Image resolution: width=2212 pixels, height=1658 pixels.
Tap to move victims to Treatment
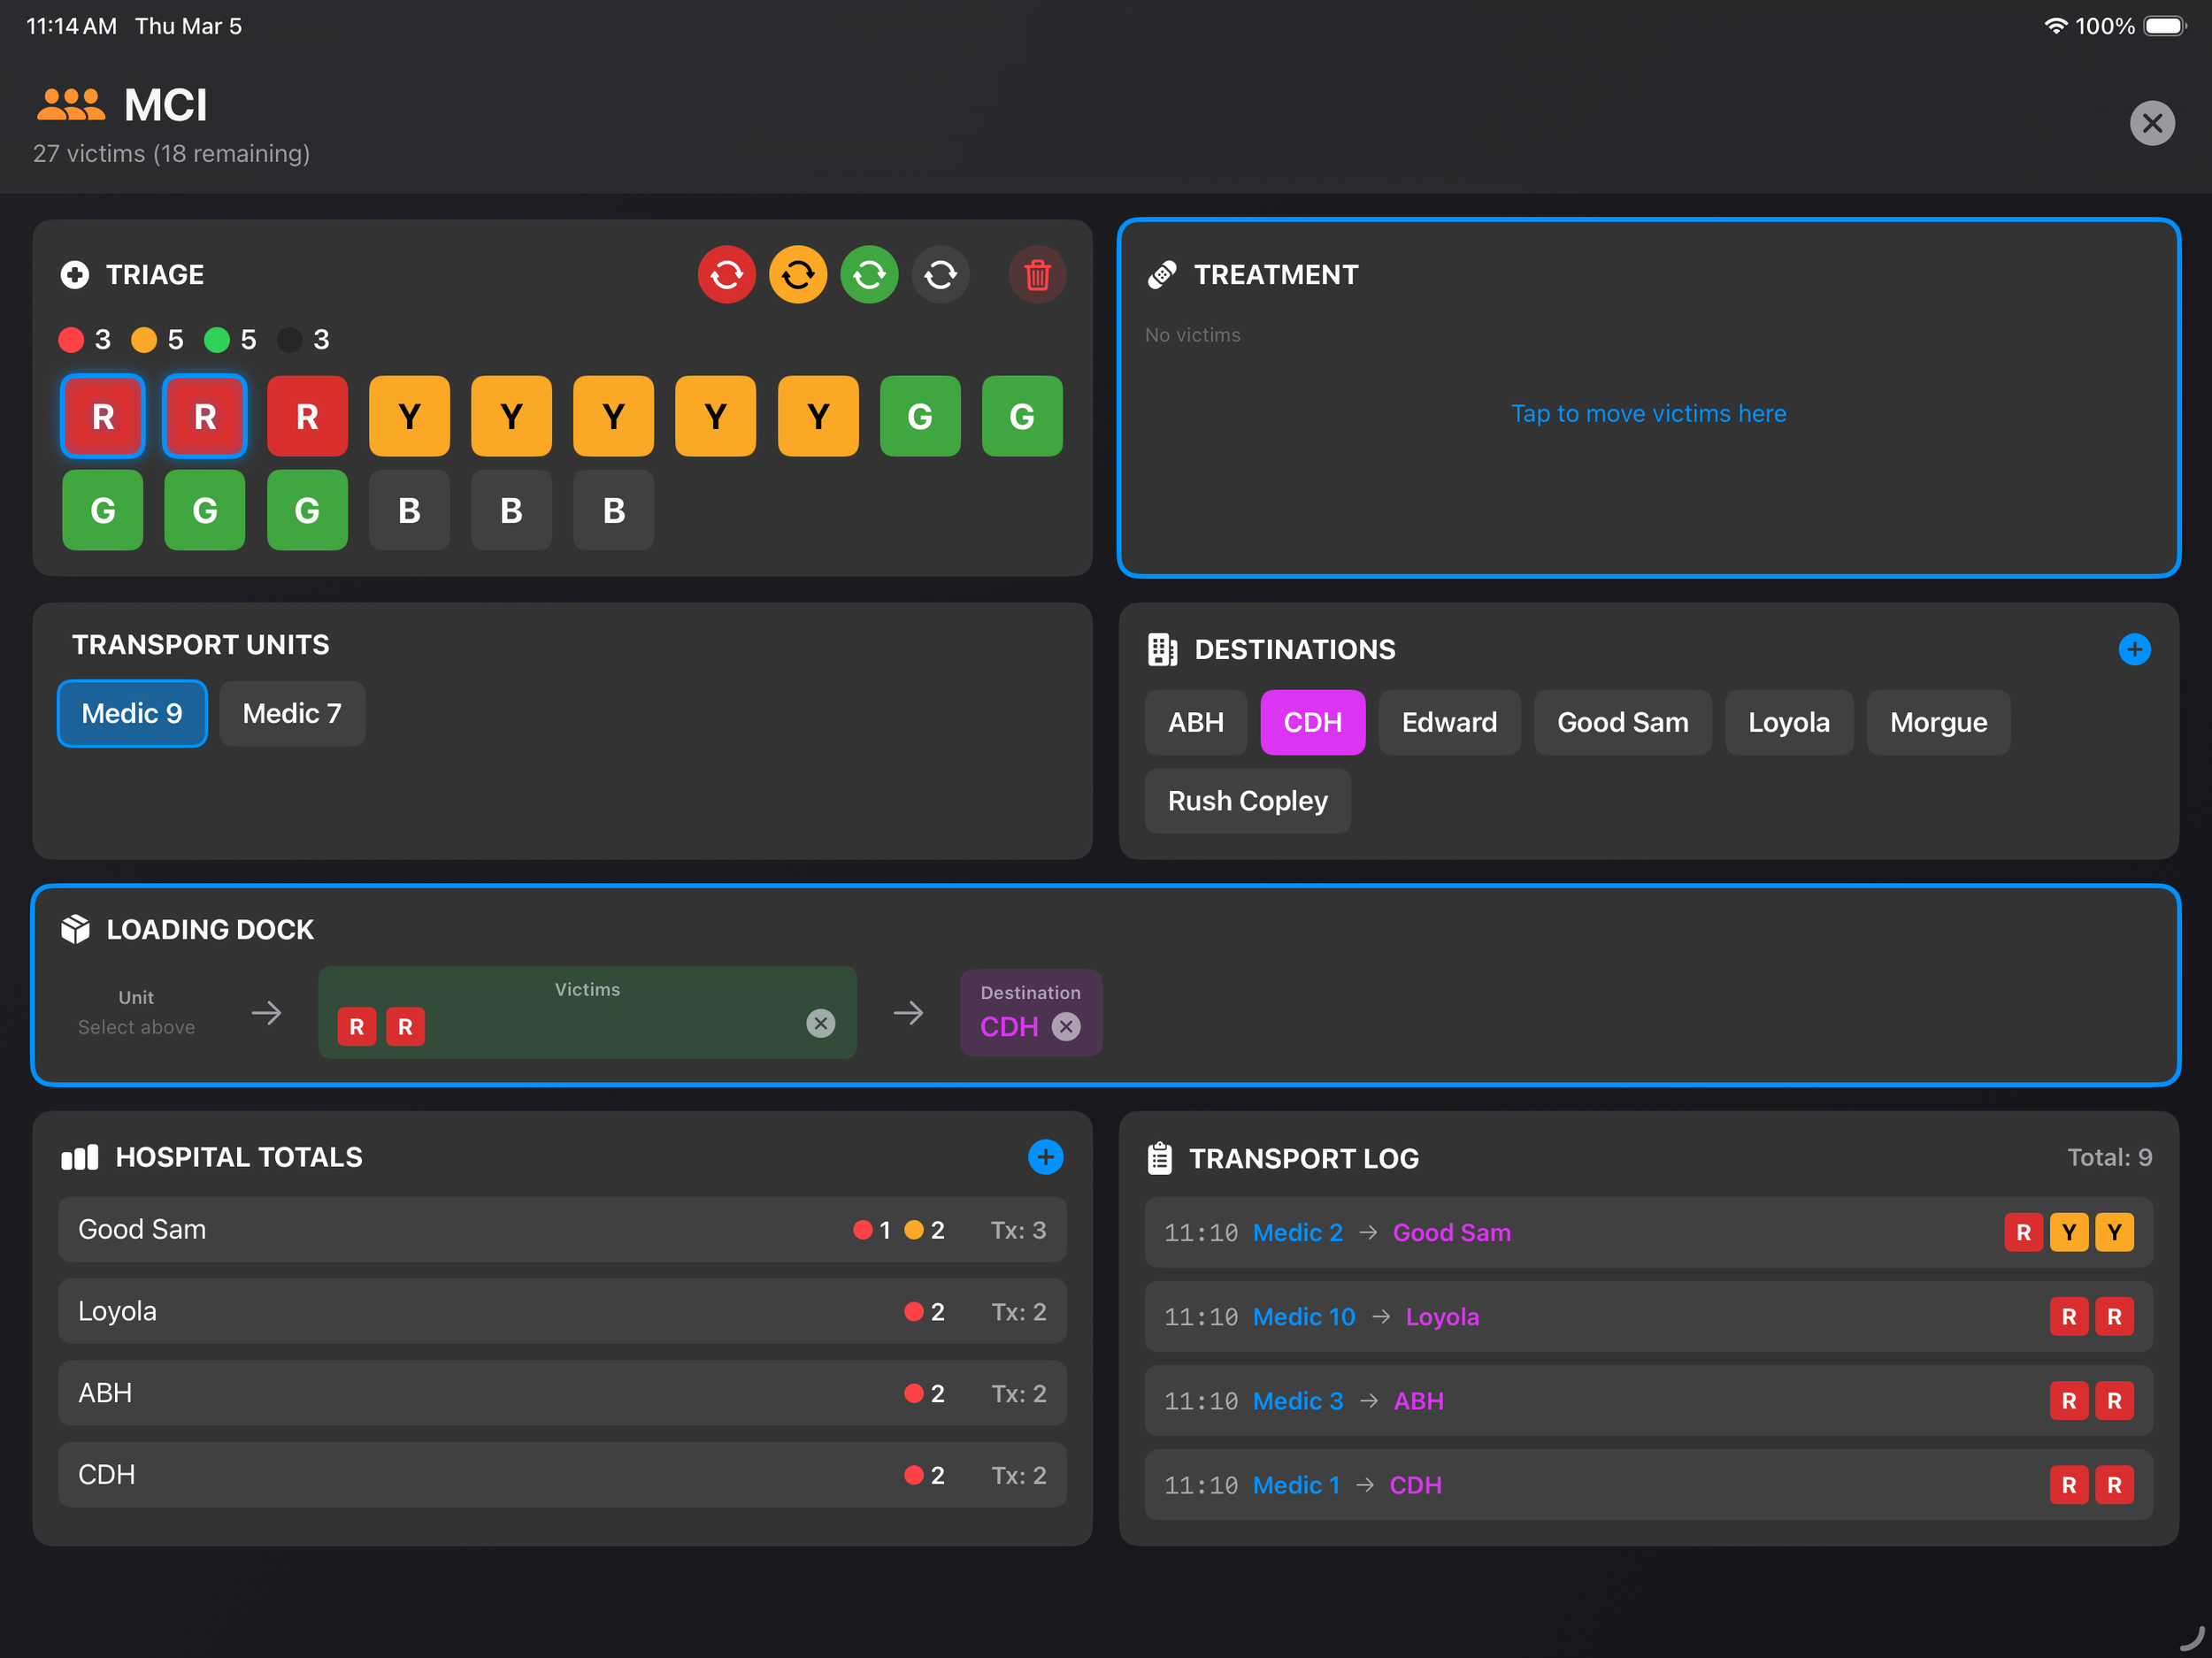click(1648, 413)
